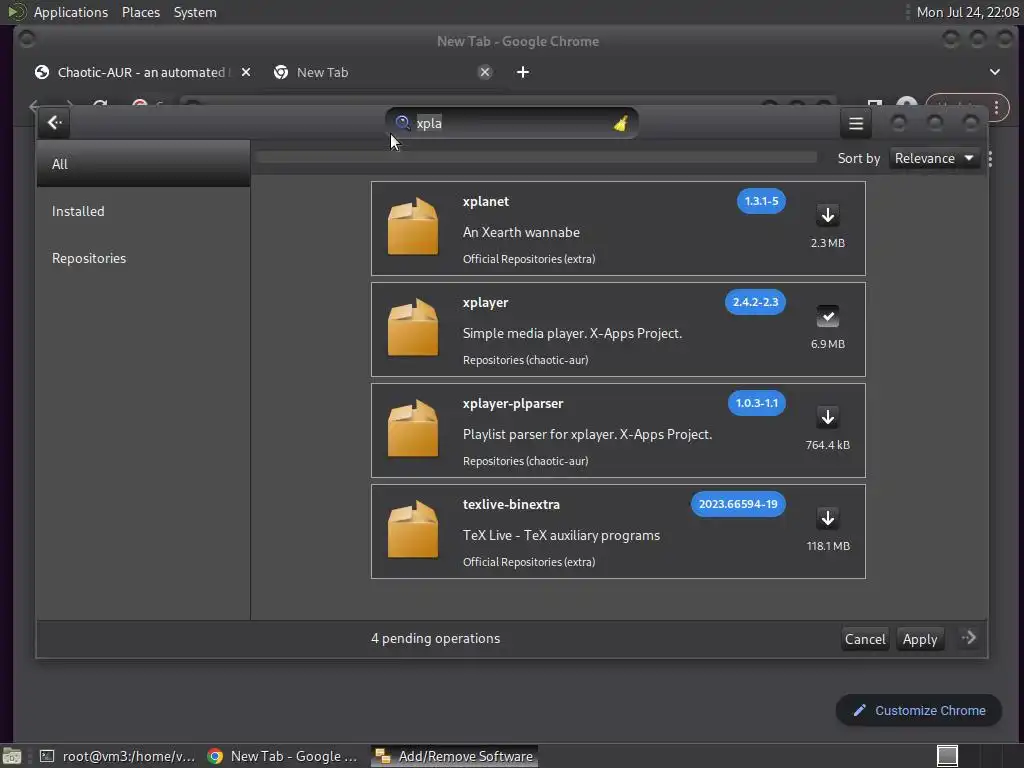Open the Applications menu in top panel
1024x768 pixels.
pyautogui.click(x=71, y=12)
